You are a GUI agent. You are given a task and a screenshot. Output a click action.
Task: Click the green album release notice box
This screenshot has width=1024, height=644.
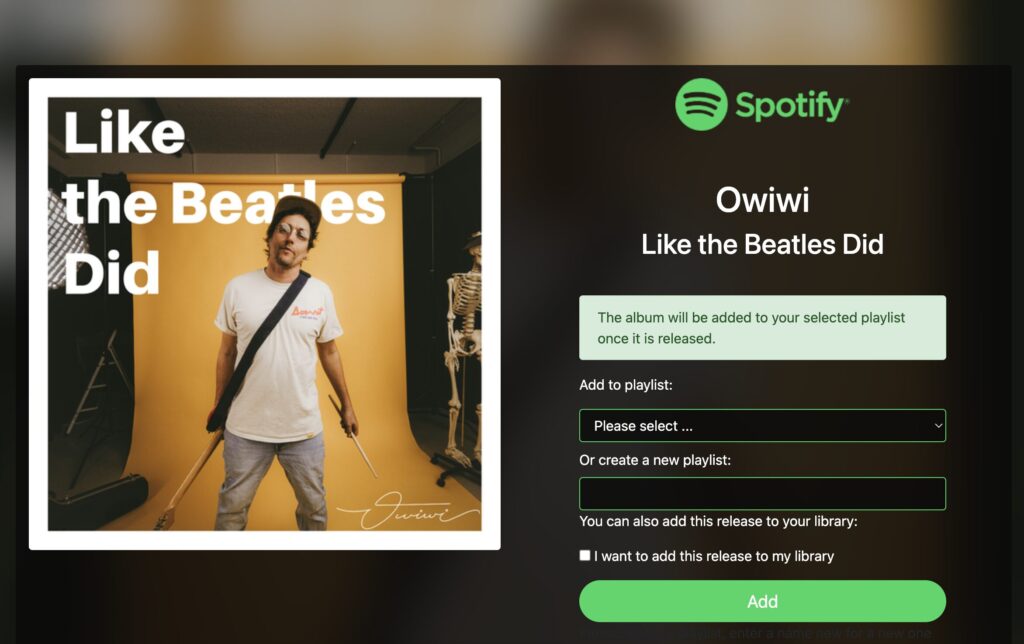click(x=762, y=327)
